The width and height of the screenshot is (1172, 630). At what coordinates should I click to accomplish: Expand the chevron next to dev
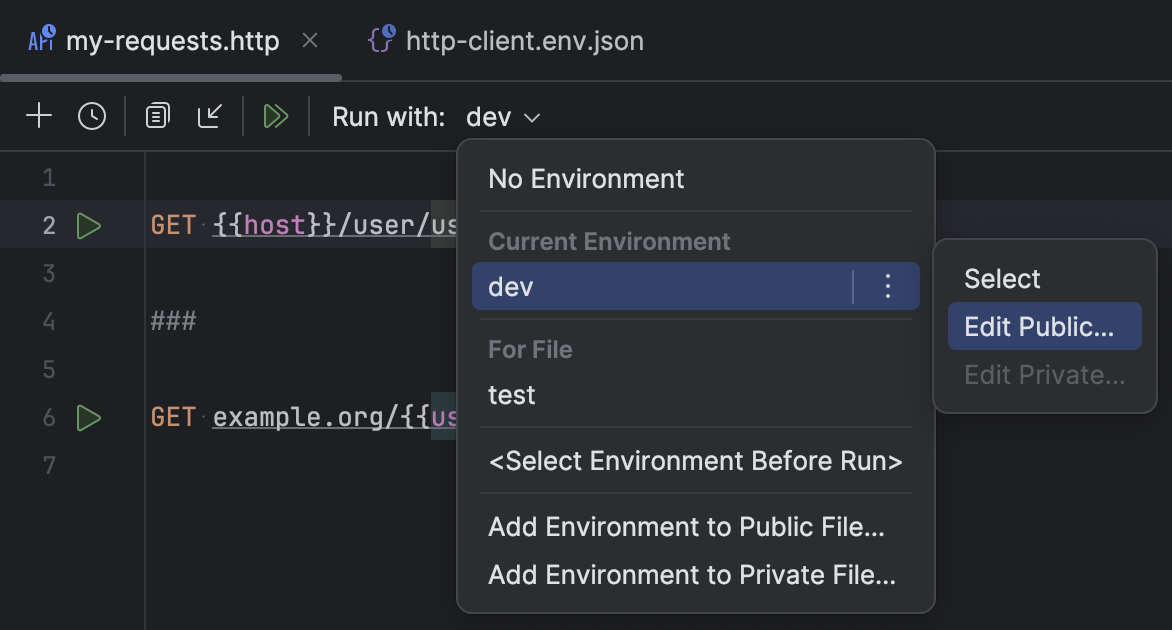coord(533,117)
